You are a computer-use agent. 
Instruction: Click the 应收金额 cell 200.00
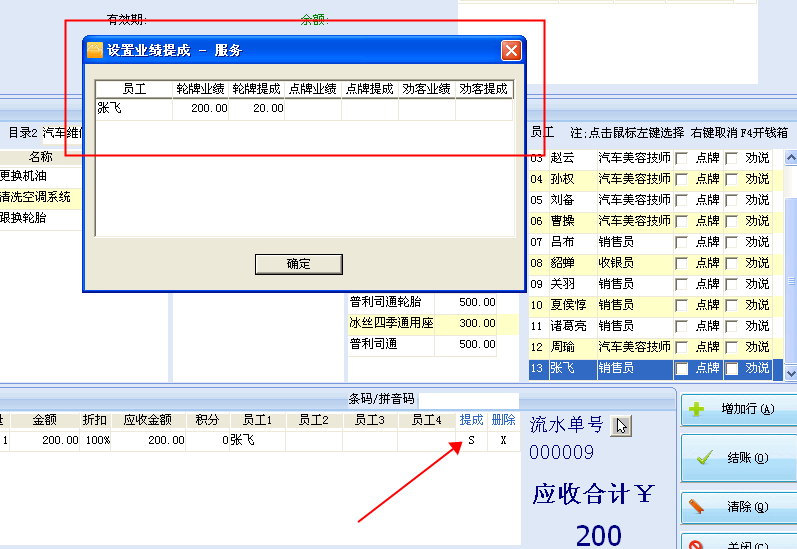pos(148,440)
